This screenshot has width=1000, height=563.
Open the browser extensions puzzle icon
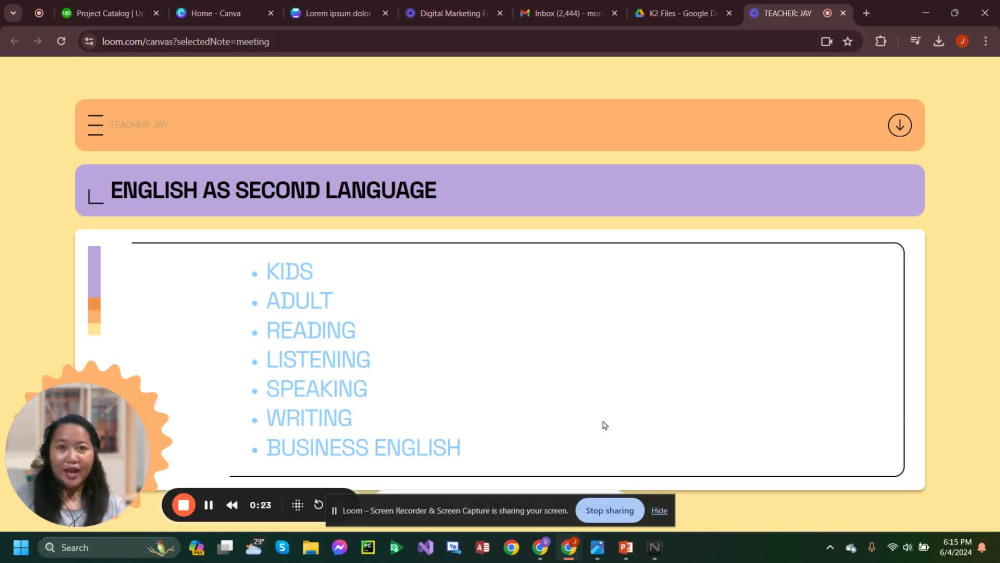pyautogui.click(x=881, y=41)
